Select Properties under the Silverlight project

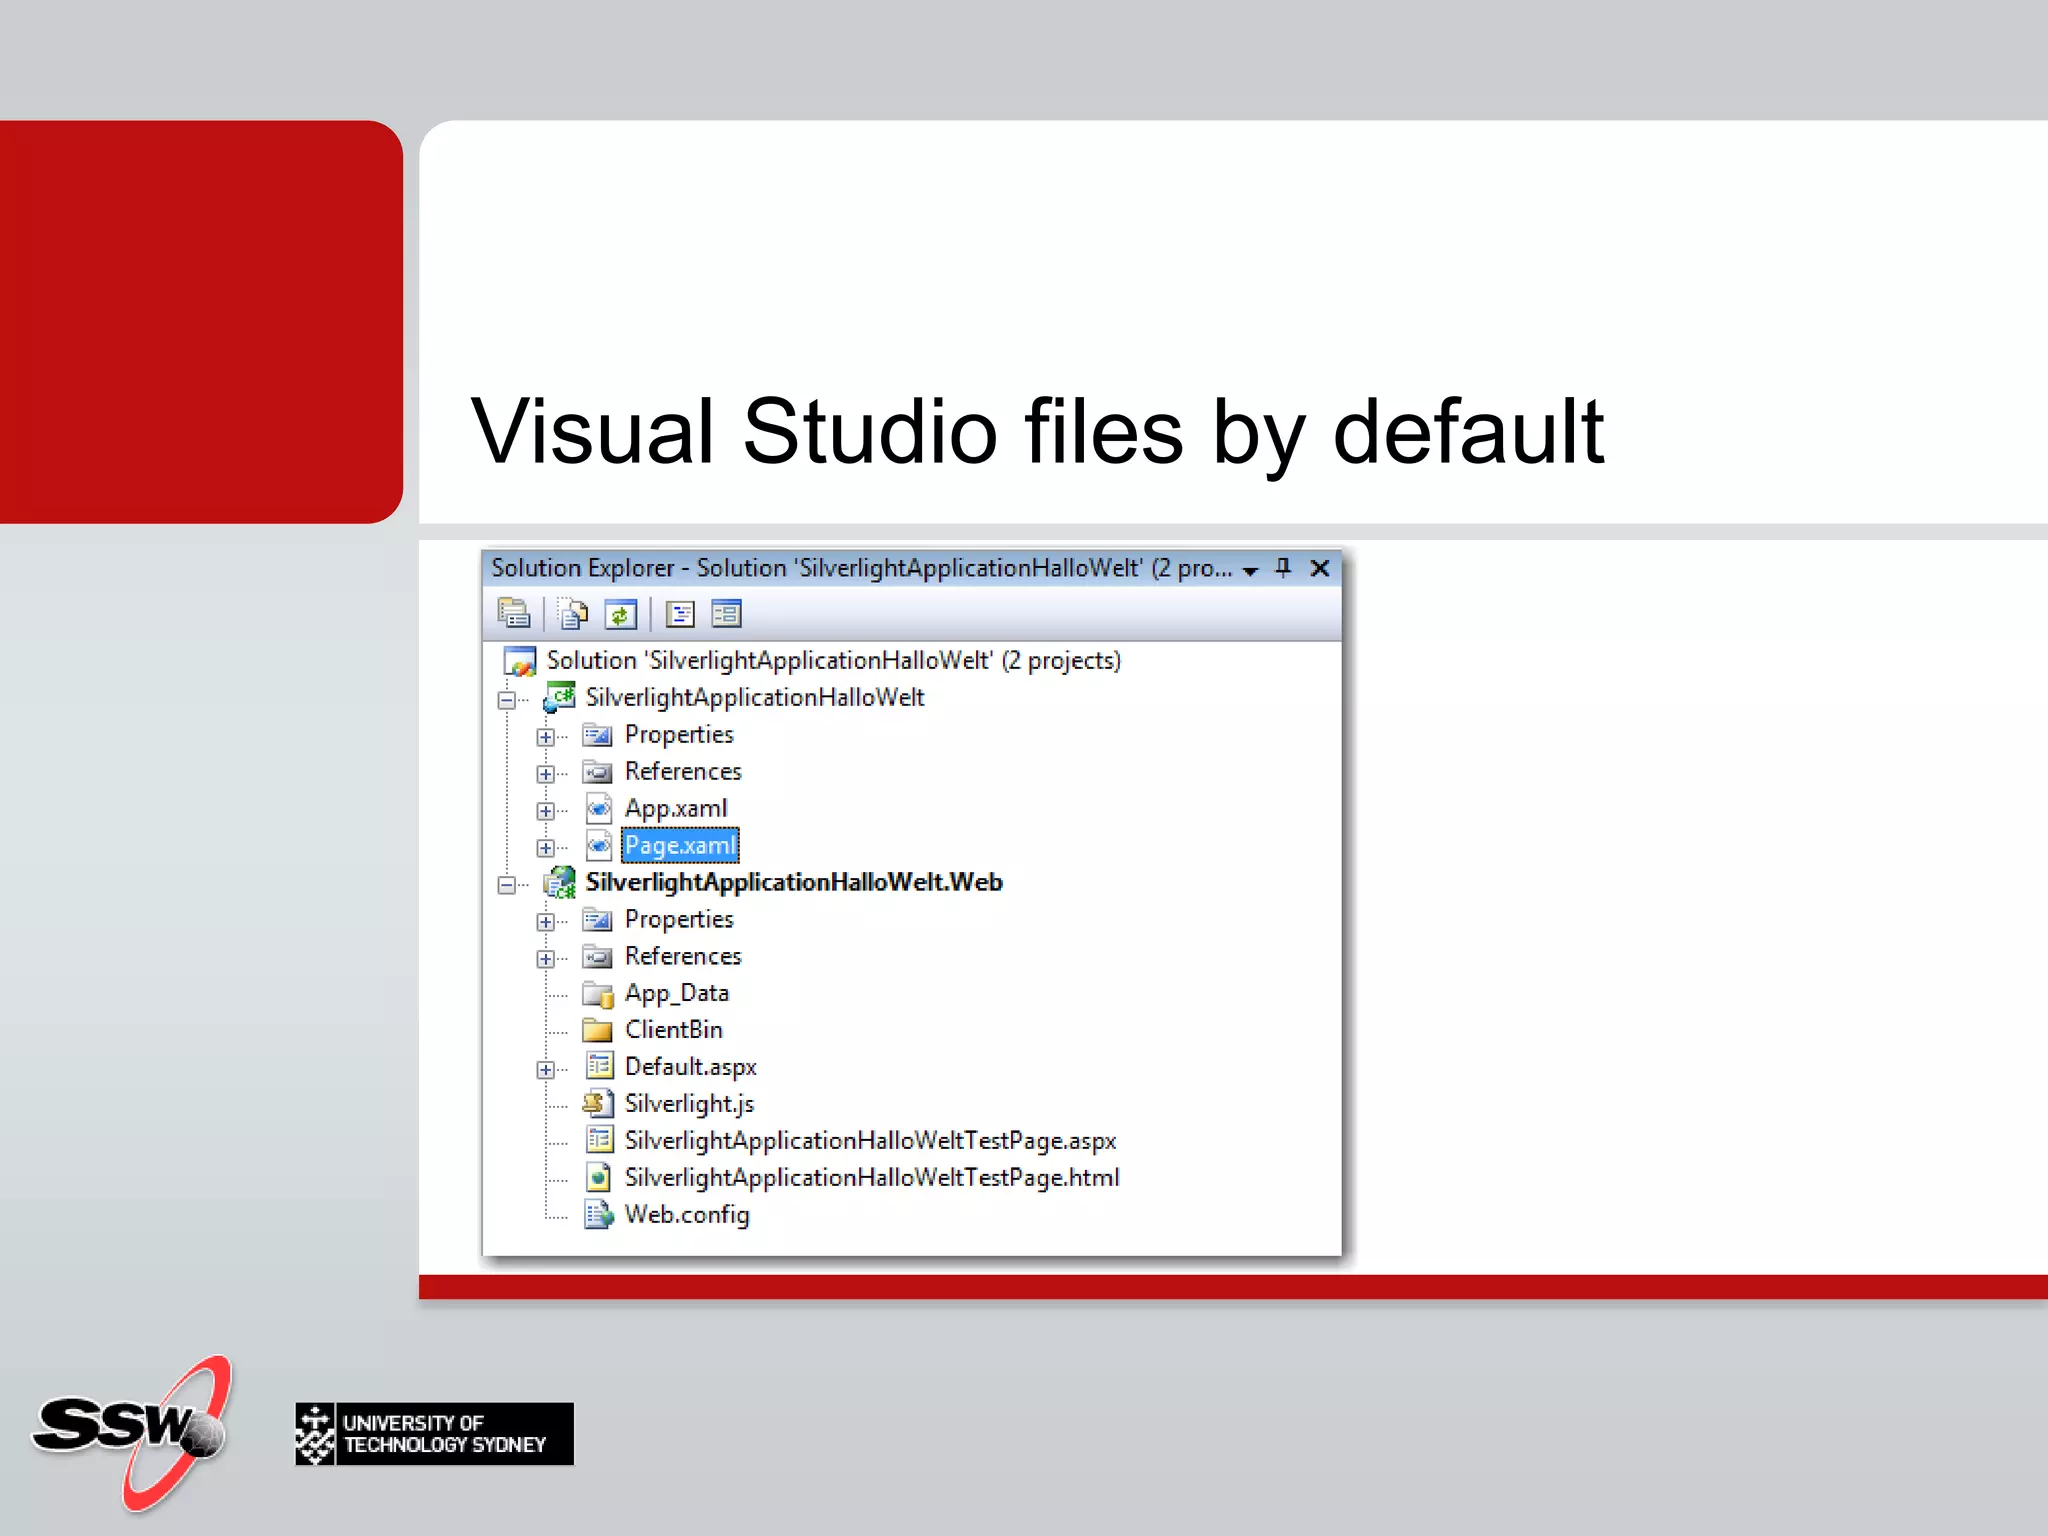679,735
